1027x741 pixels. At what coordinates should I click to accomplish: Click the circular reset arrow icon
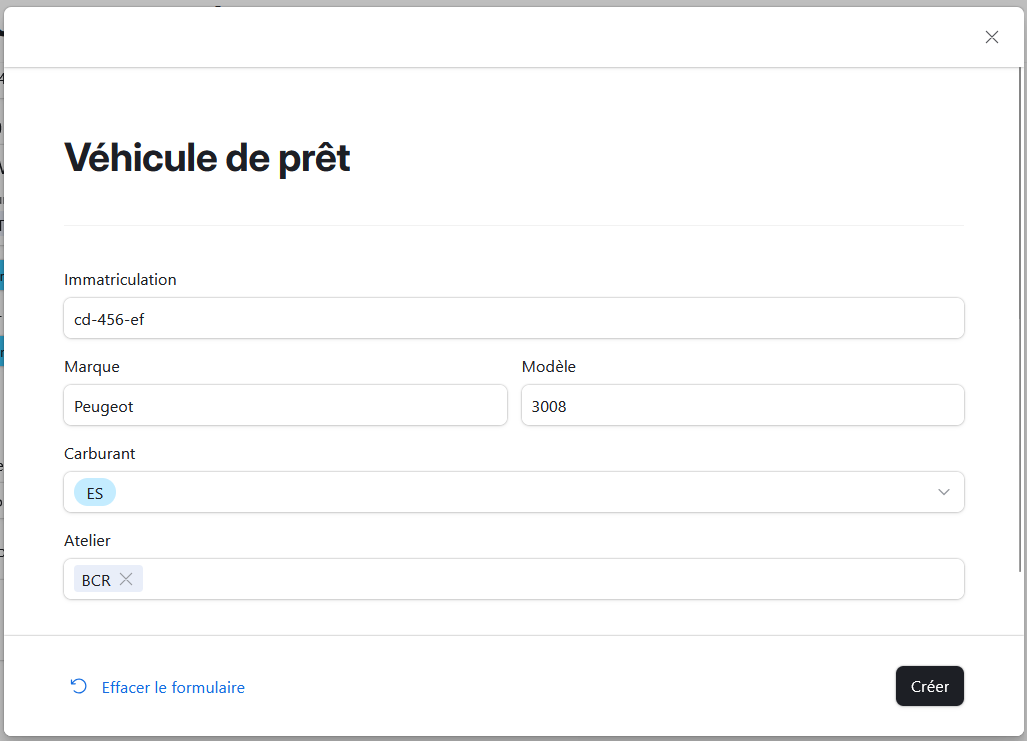[78, 686]
